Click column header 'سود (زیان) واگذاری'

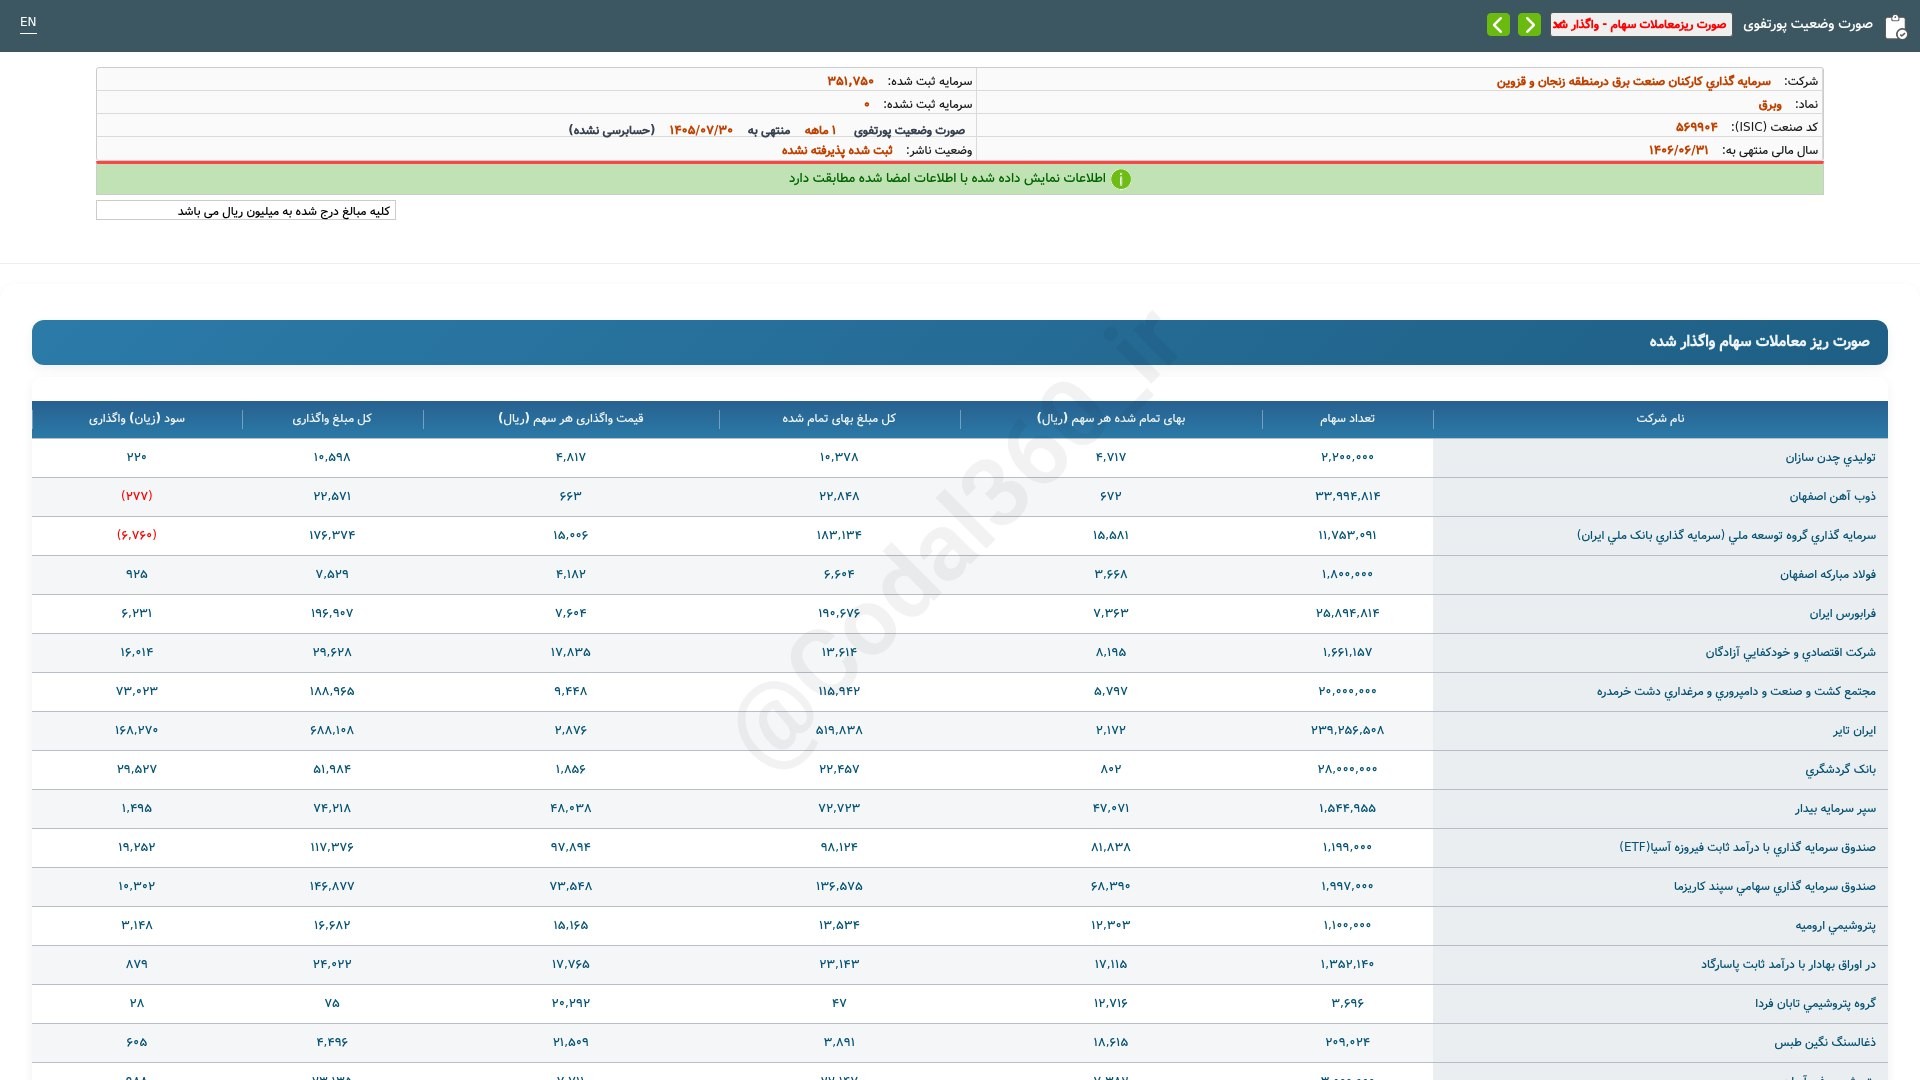(x=137, y=419)
